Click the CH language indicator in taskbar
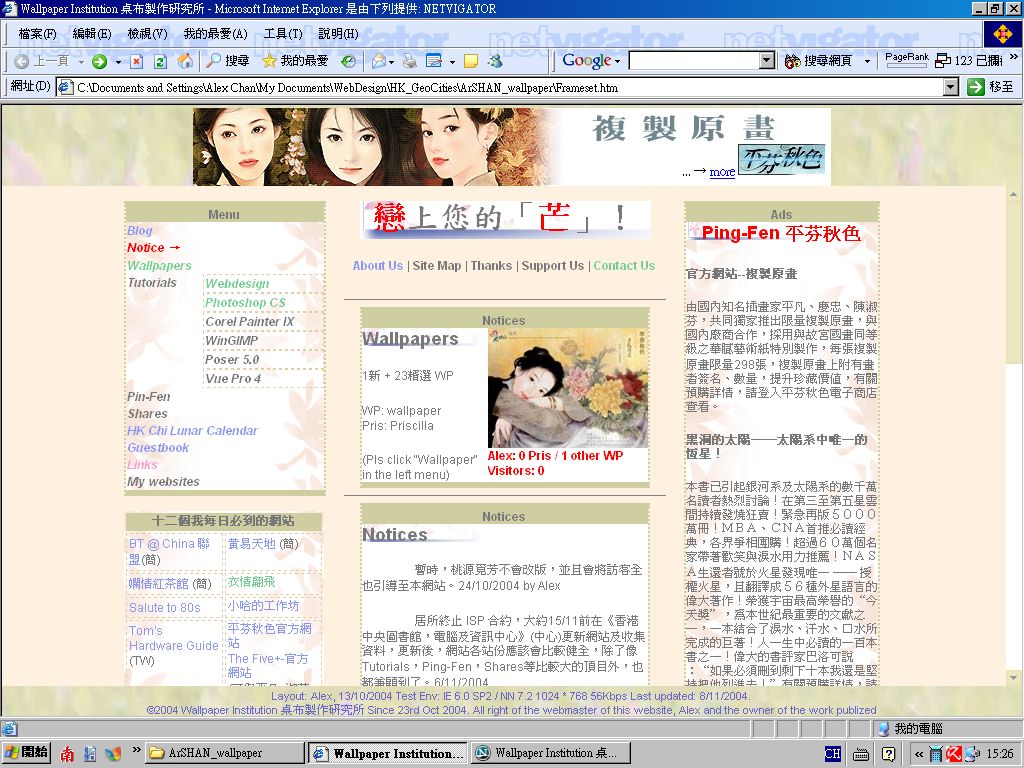 (833, 754)
